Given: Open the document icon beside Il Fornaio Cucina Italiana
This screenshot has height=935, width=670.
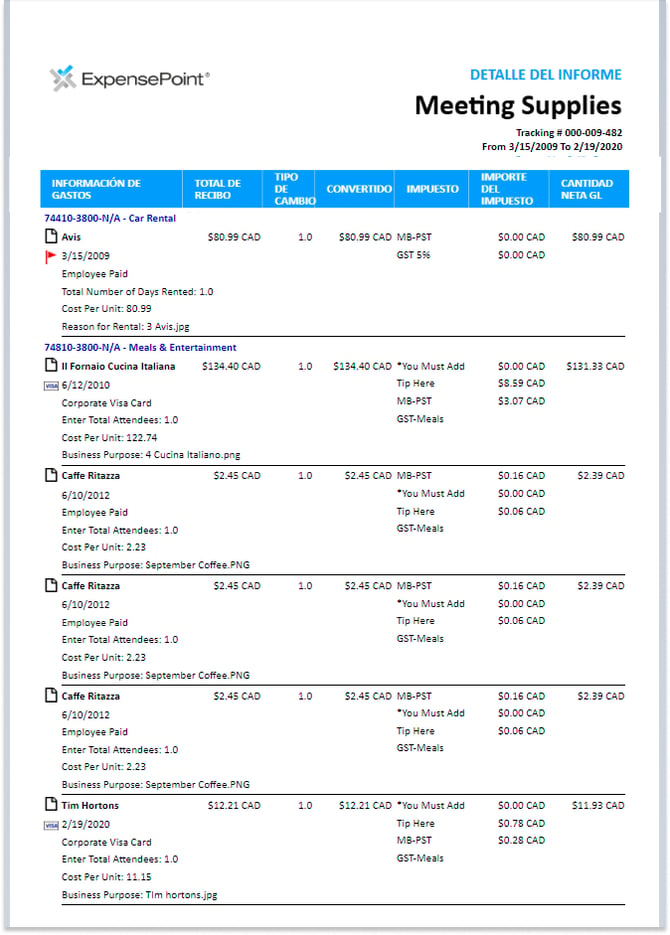Looking at the screenshot, I should pos(52,365).
